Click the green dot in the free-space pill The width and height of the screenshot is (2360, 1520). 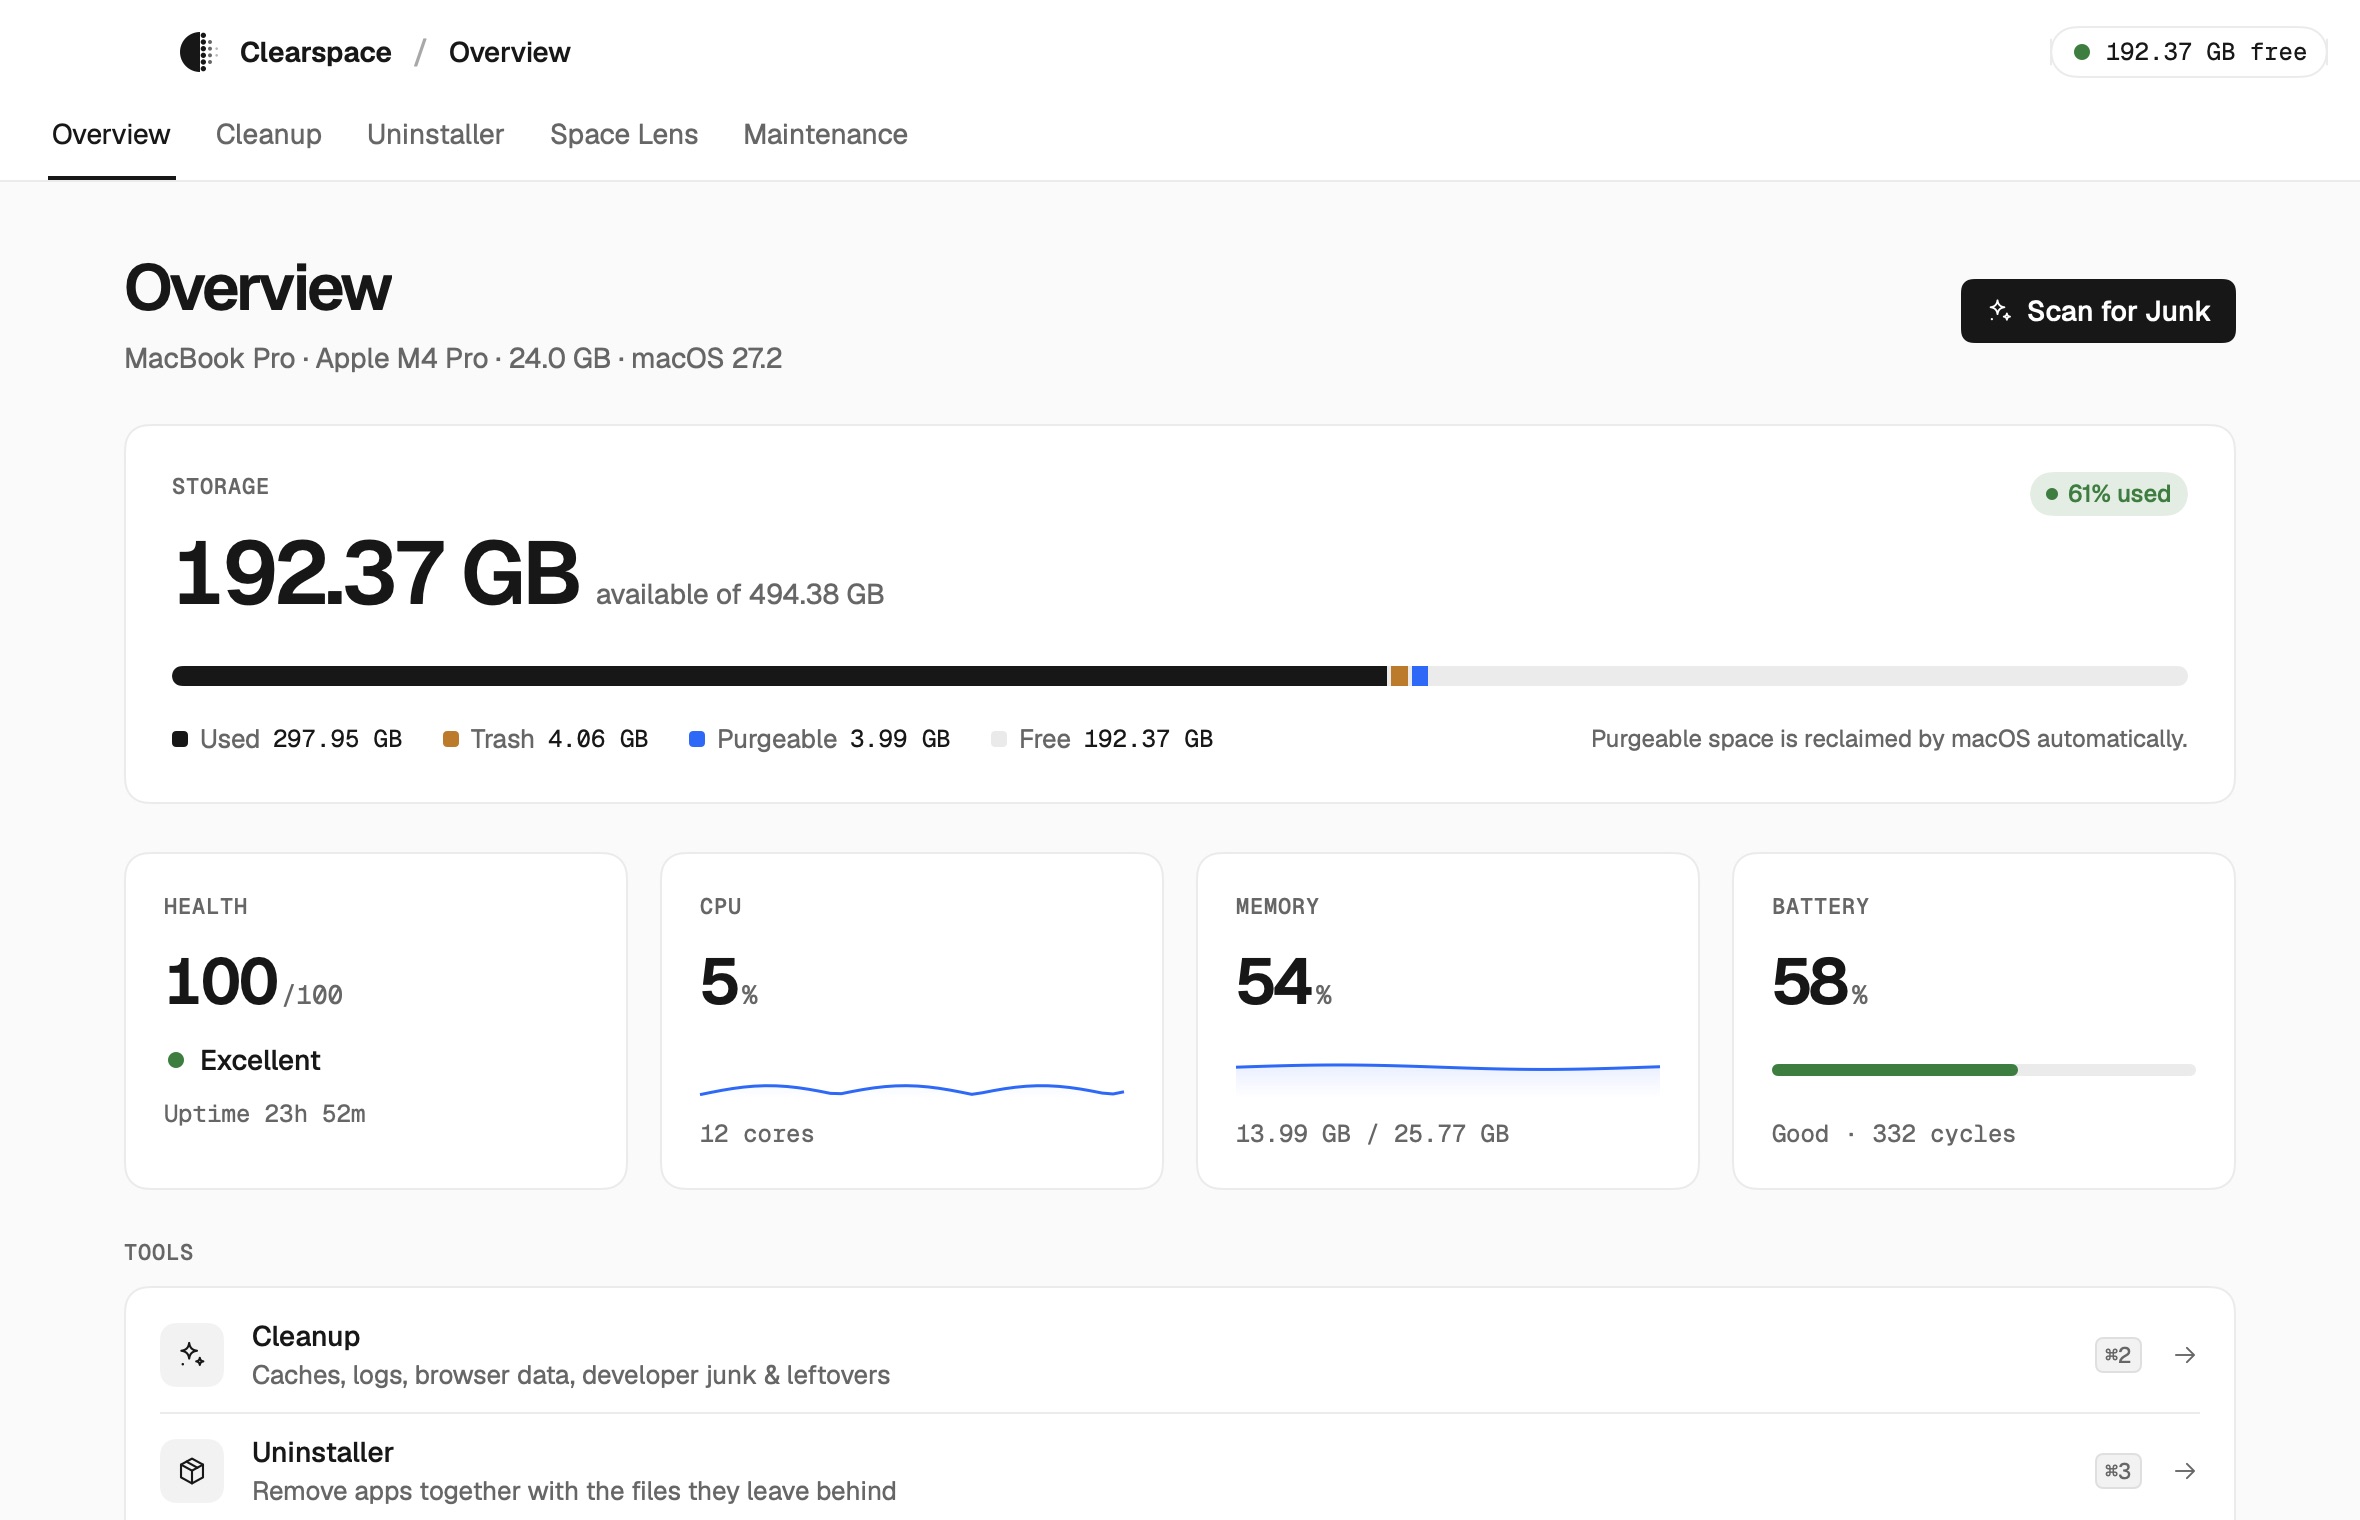2082,52
